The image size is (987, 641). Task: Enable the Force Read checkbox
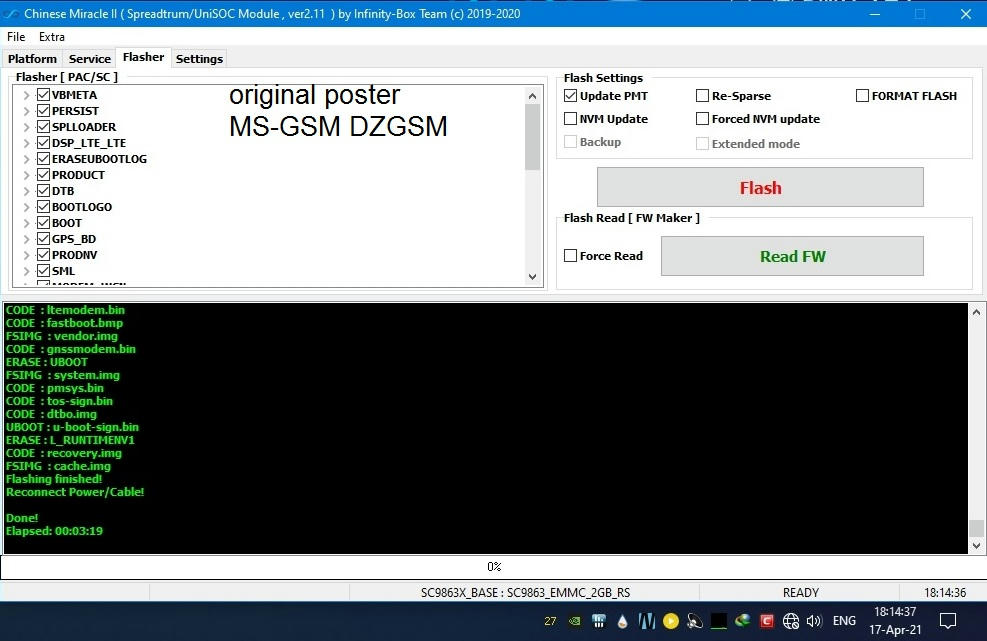click(x=570, y=256)
